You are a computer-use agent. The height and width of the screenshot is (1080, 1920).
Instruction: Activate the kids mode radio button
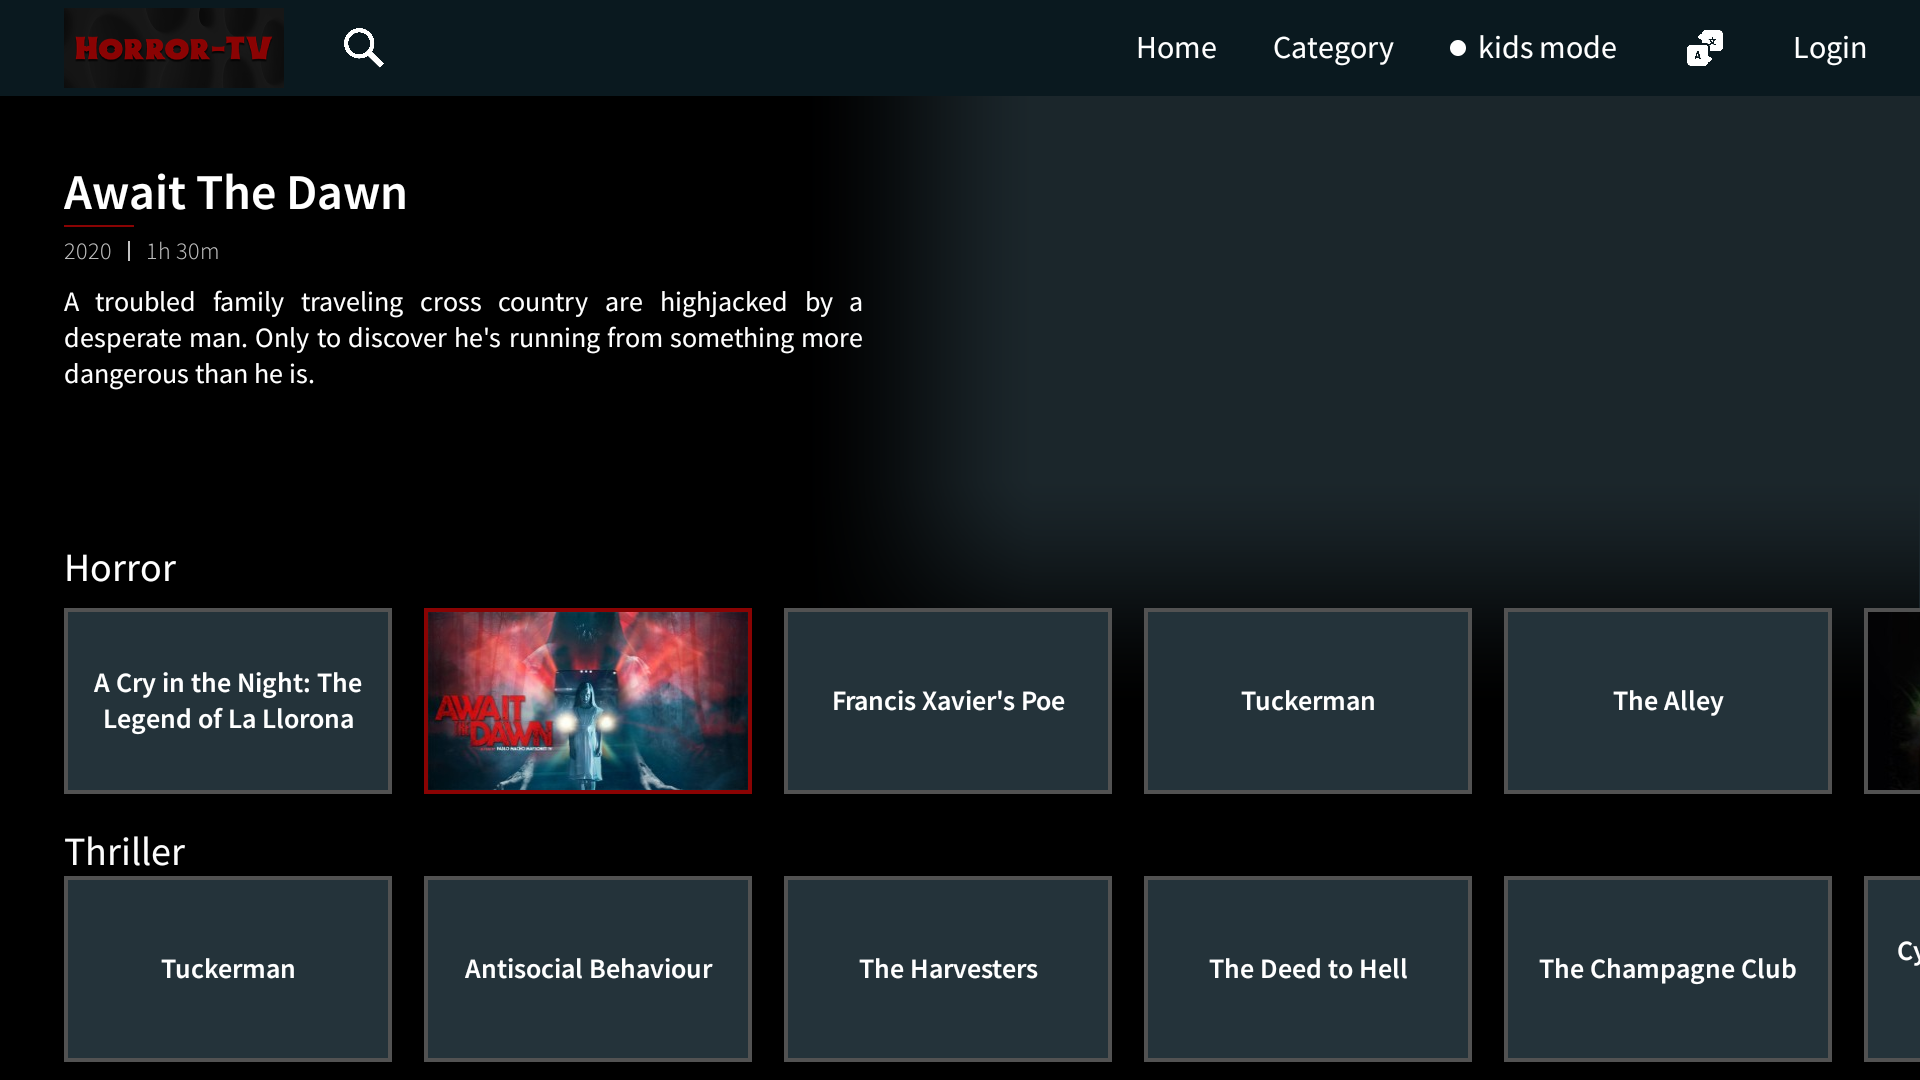[x=1458, y=47]
